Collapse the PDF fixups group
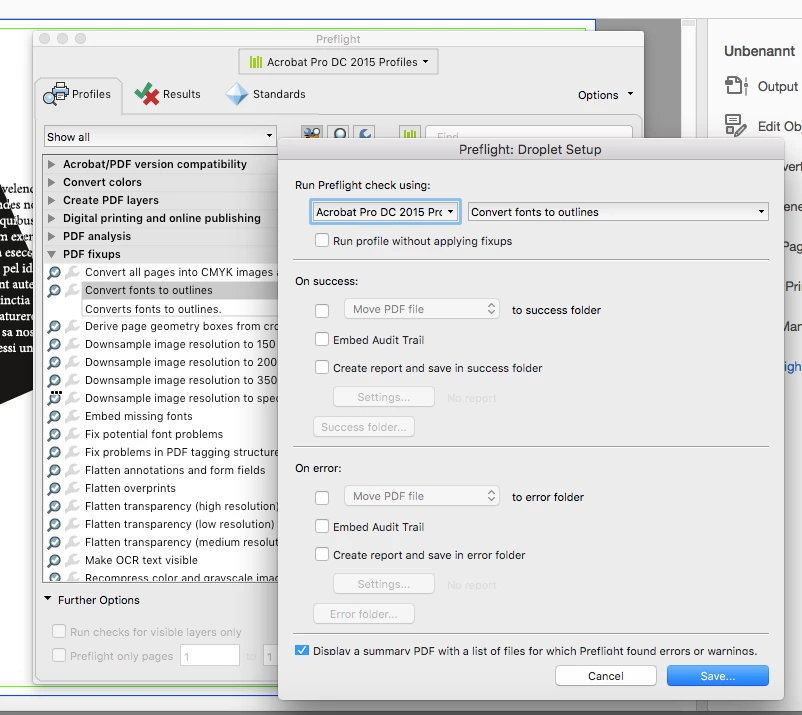This screenshot has width=802, height=715. 51,254
